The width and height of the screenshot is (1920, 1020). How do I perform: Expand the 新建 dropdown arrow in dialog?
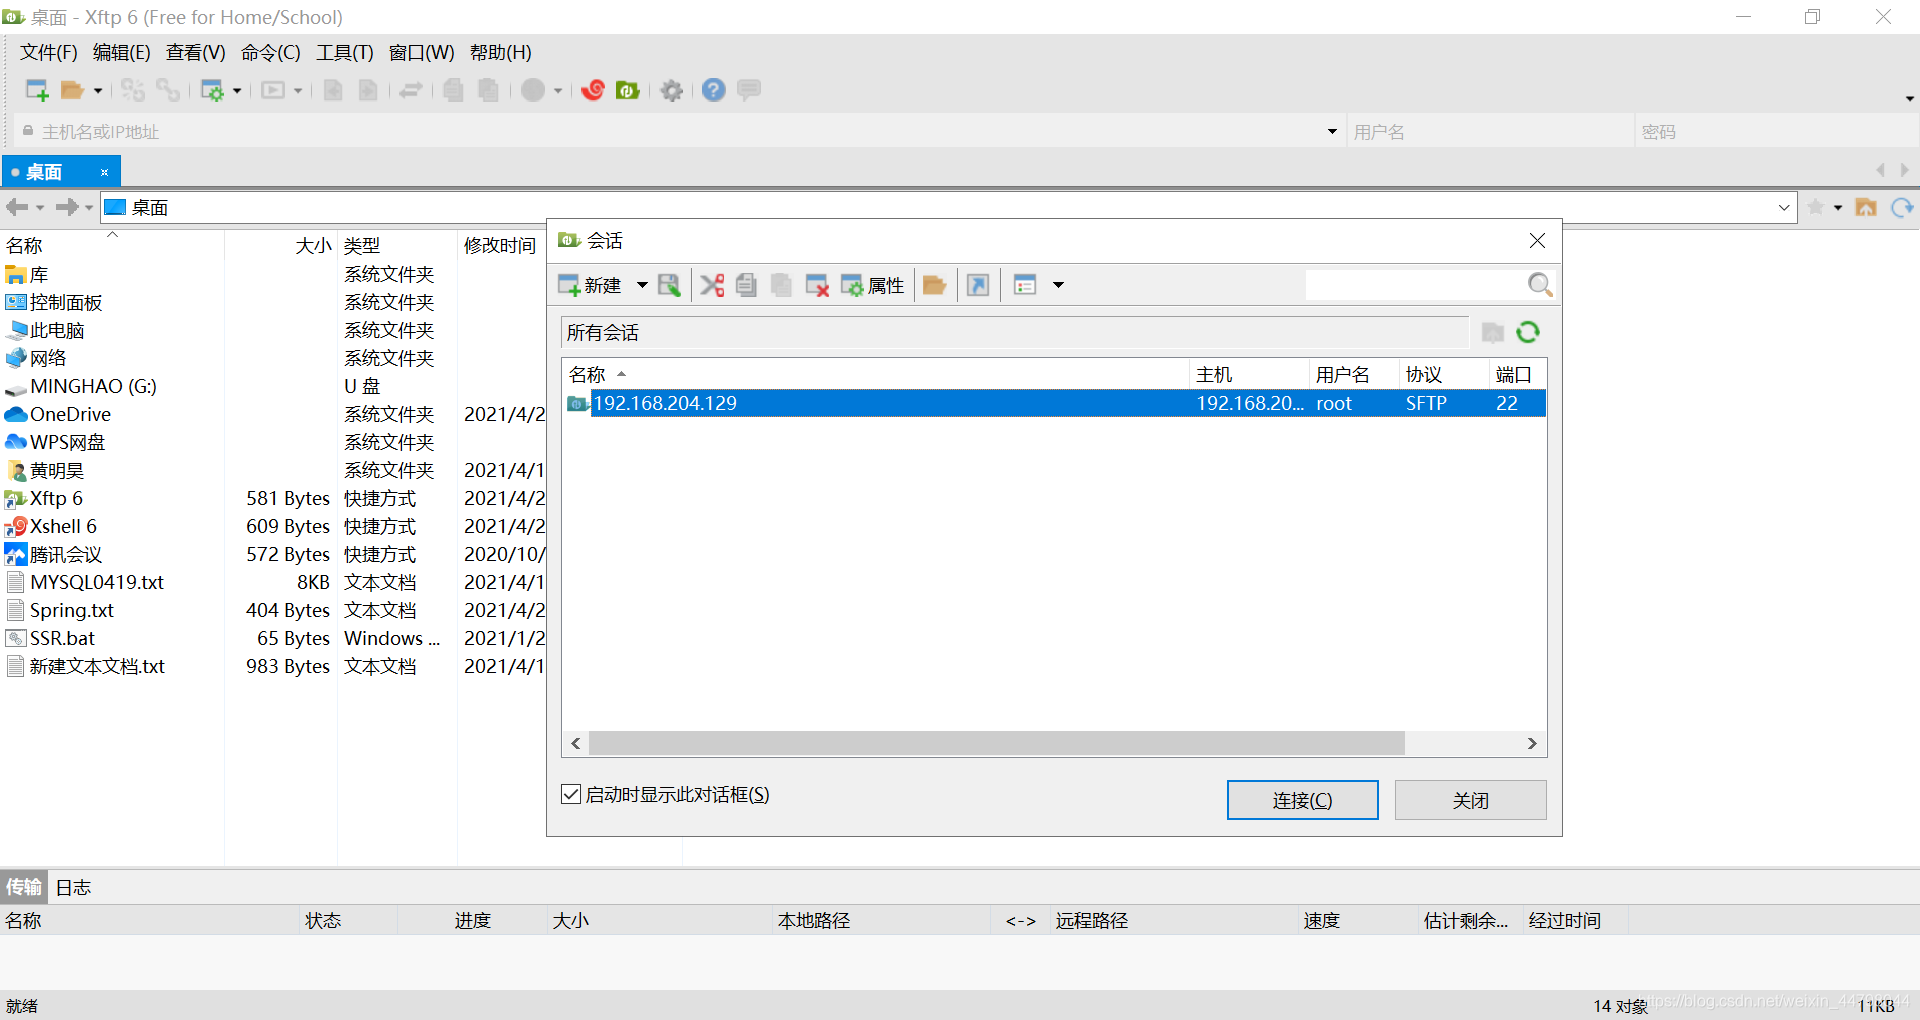[642, 286]
